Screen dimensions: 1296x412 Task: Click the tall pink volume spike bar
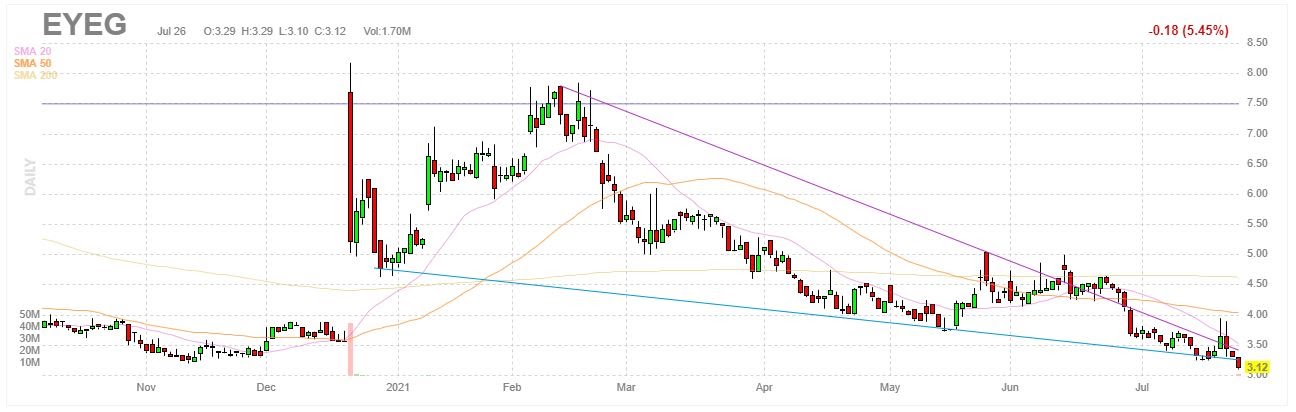click(350, 349)
